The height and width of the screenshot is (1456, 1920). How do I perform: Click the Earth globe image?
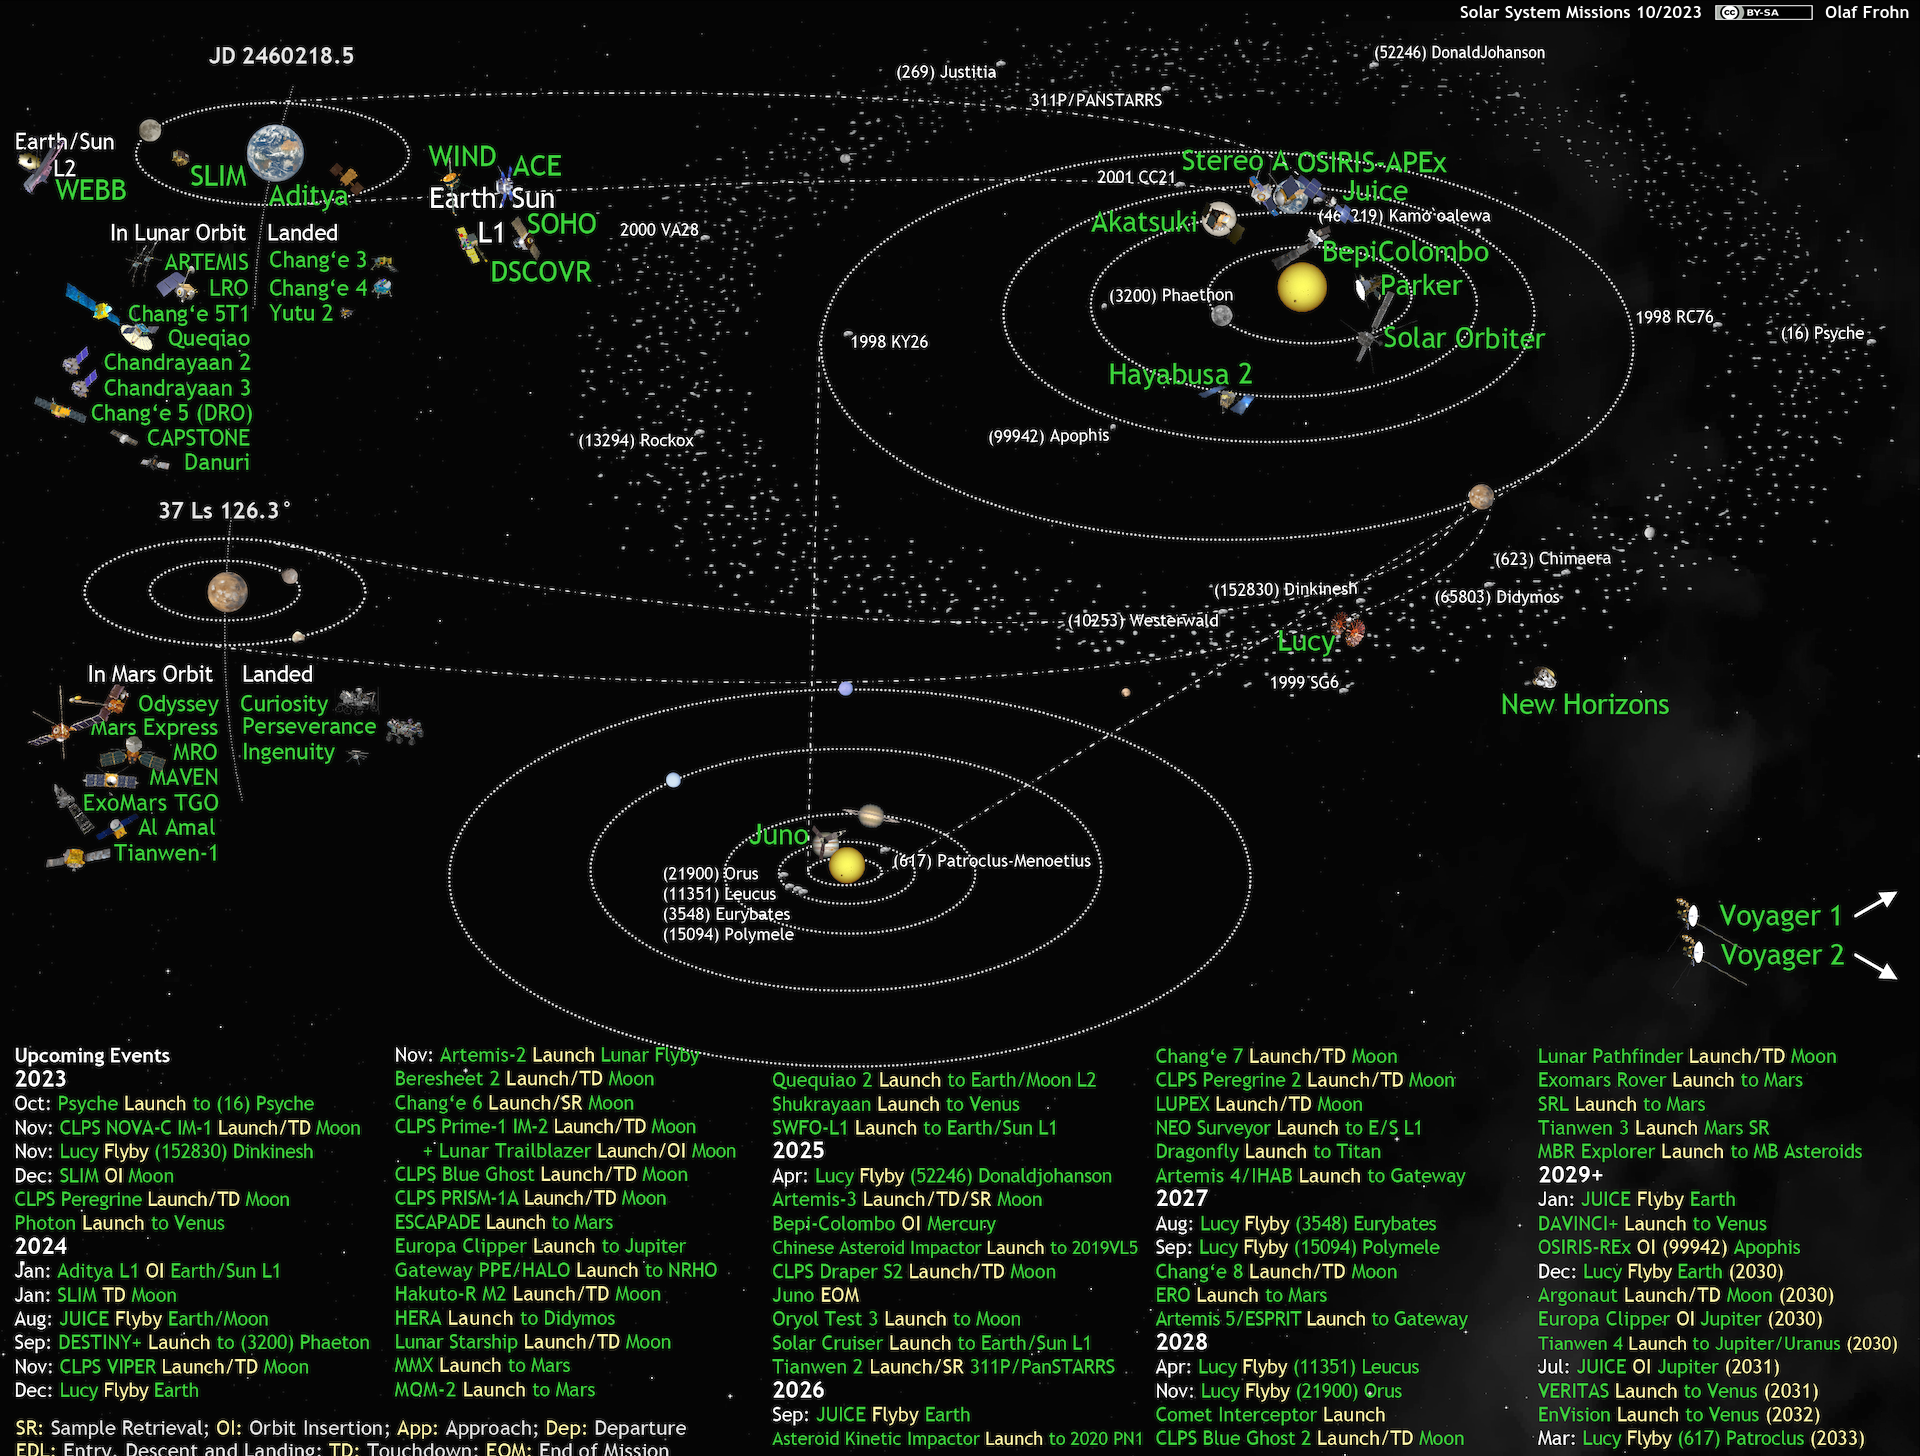[275, 153]
